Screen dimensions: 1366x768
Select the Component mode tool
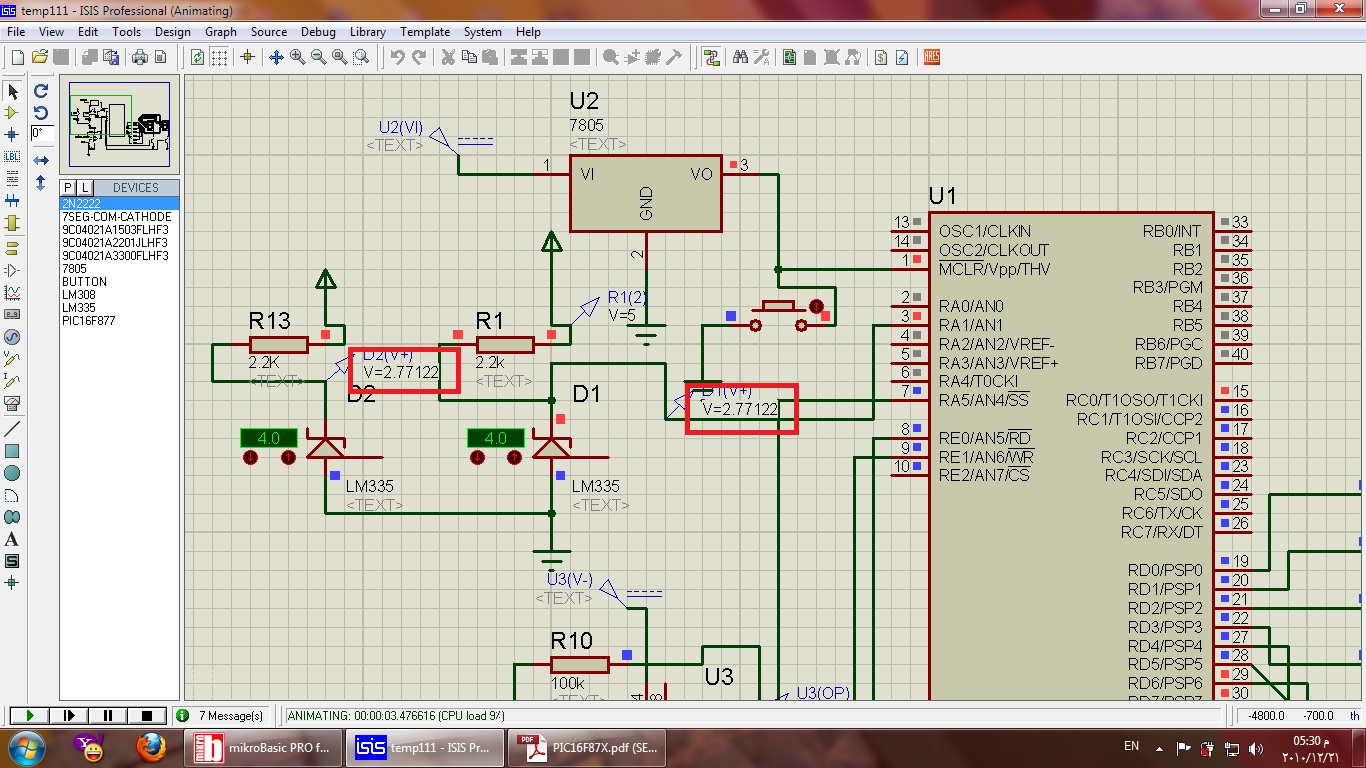[13, 113]
